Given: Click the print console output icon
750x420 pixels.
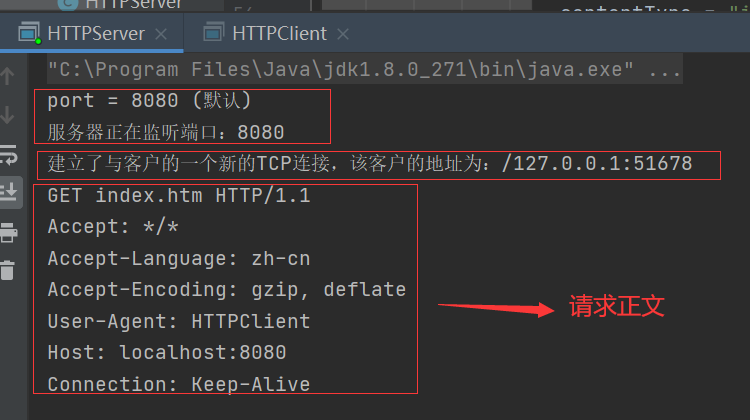Looking at the screenshot, I should [9, 232].
